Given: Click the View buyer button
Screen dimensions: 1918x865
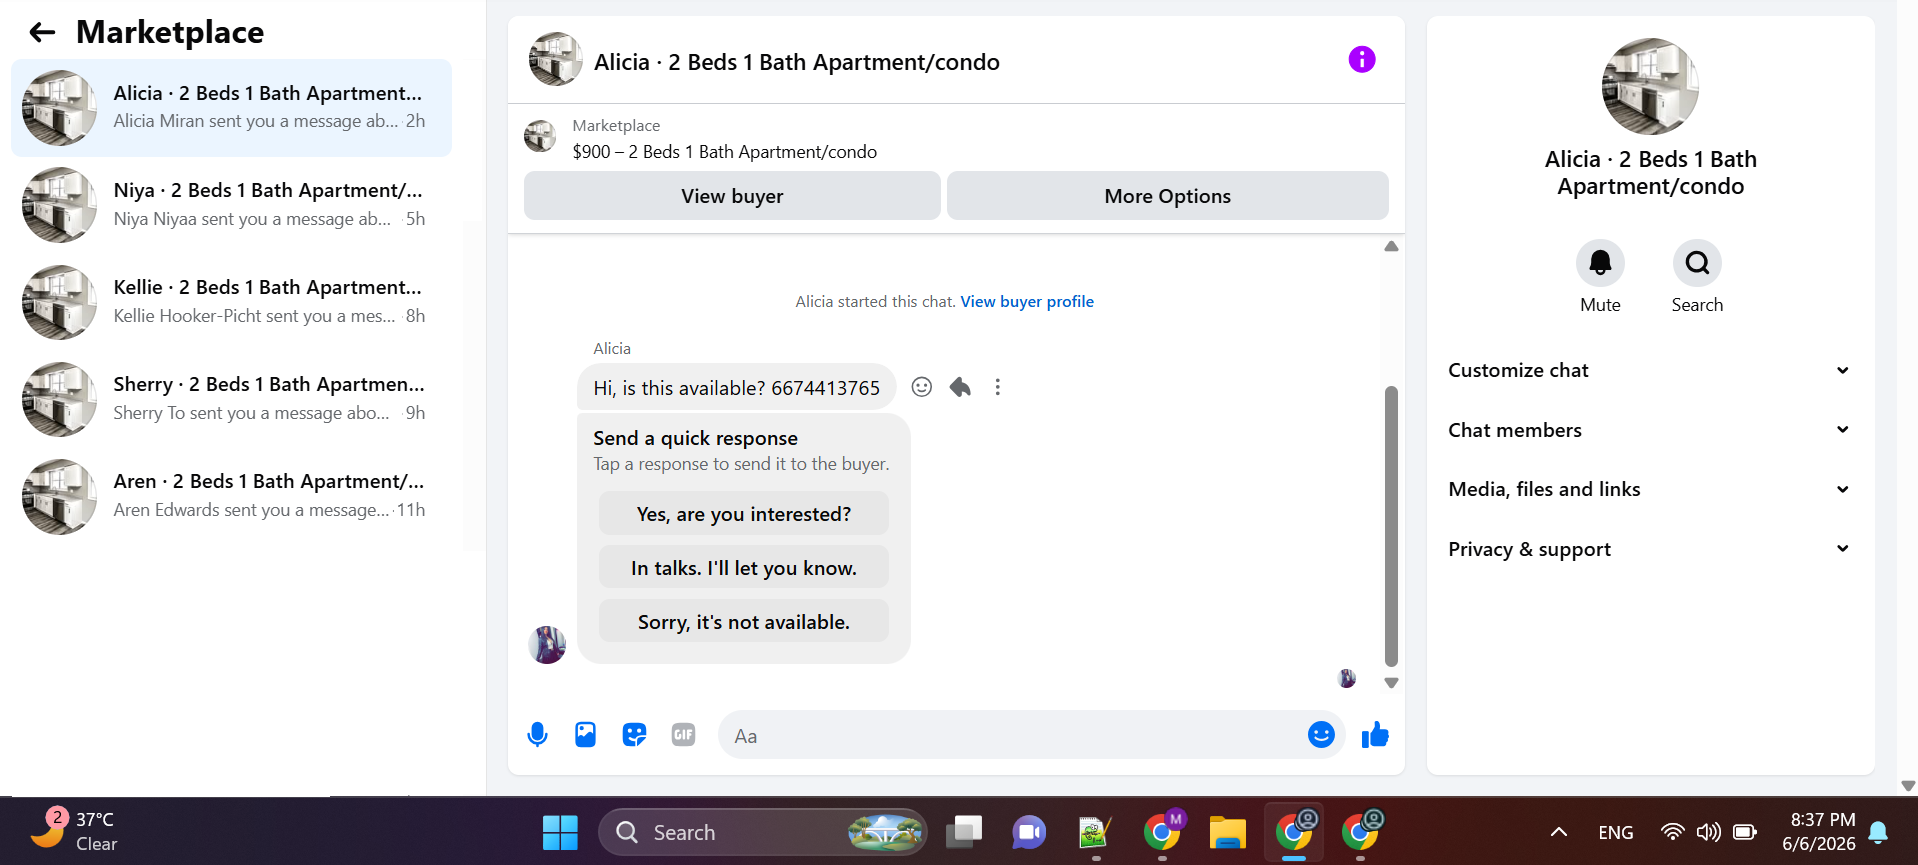Looking at the screenshot, I should (x=732, y=196).
